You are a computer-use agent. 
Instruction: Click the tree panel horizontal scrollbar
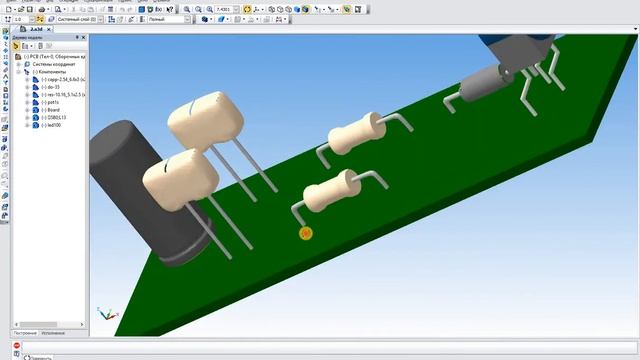point(39,324)
